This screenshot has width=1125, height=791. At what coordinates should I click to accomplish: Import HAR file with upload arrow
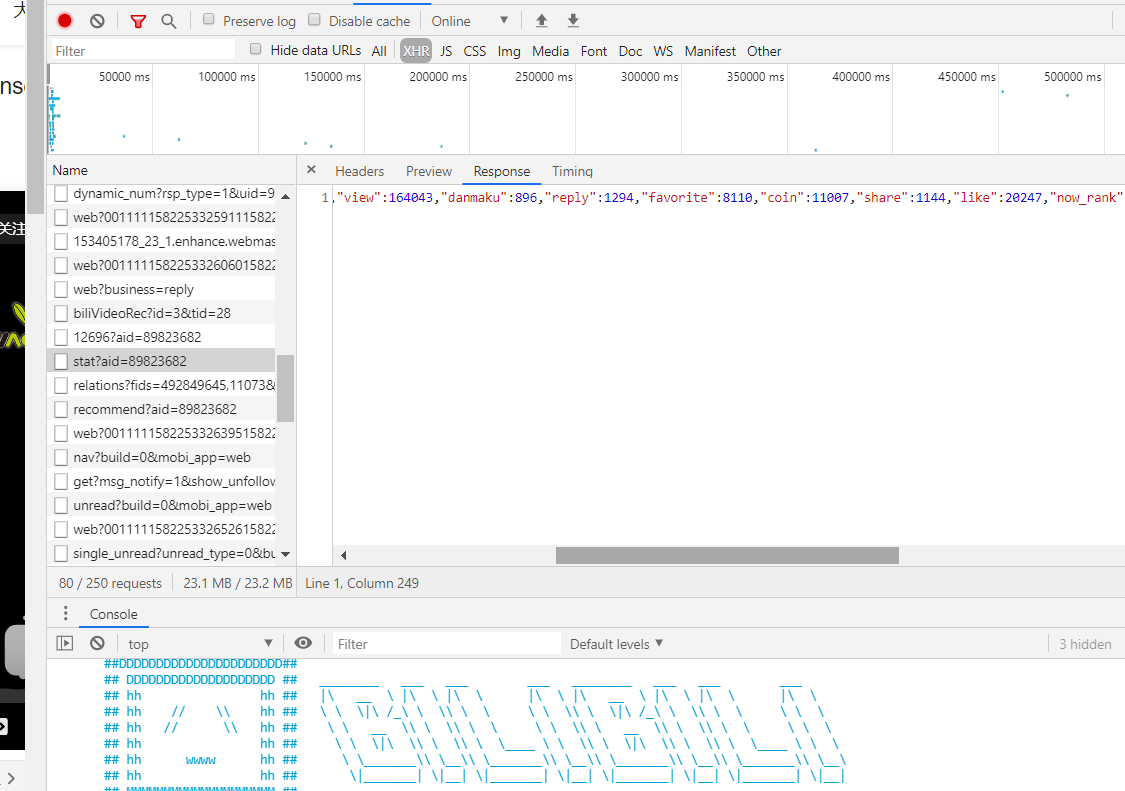pyautogui.click(x=542, y=21)
